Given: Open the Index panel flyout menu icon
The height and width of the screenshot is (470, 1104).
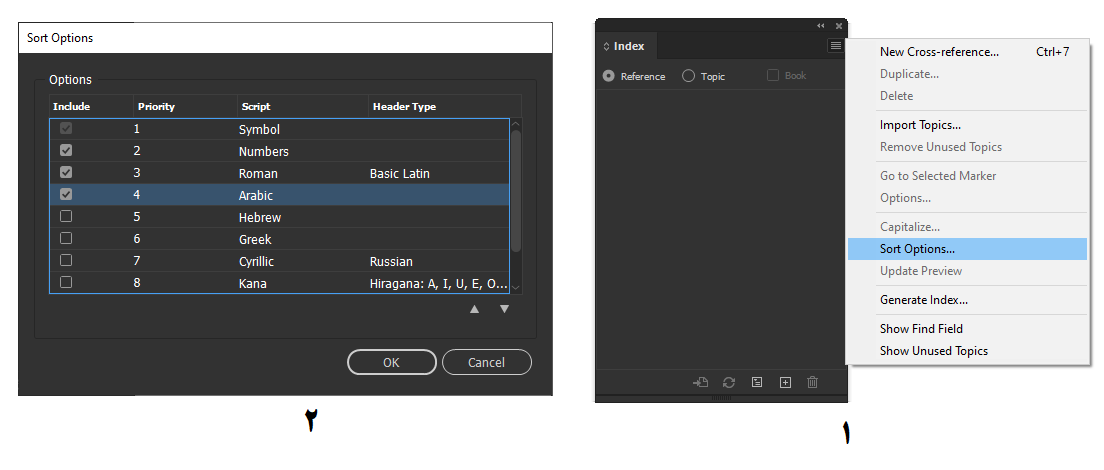Looking at the screenshot, I should point(835,46).
